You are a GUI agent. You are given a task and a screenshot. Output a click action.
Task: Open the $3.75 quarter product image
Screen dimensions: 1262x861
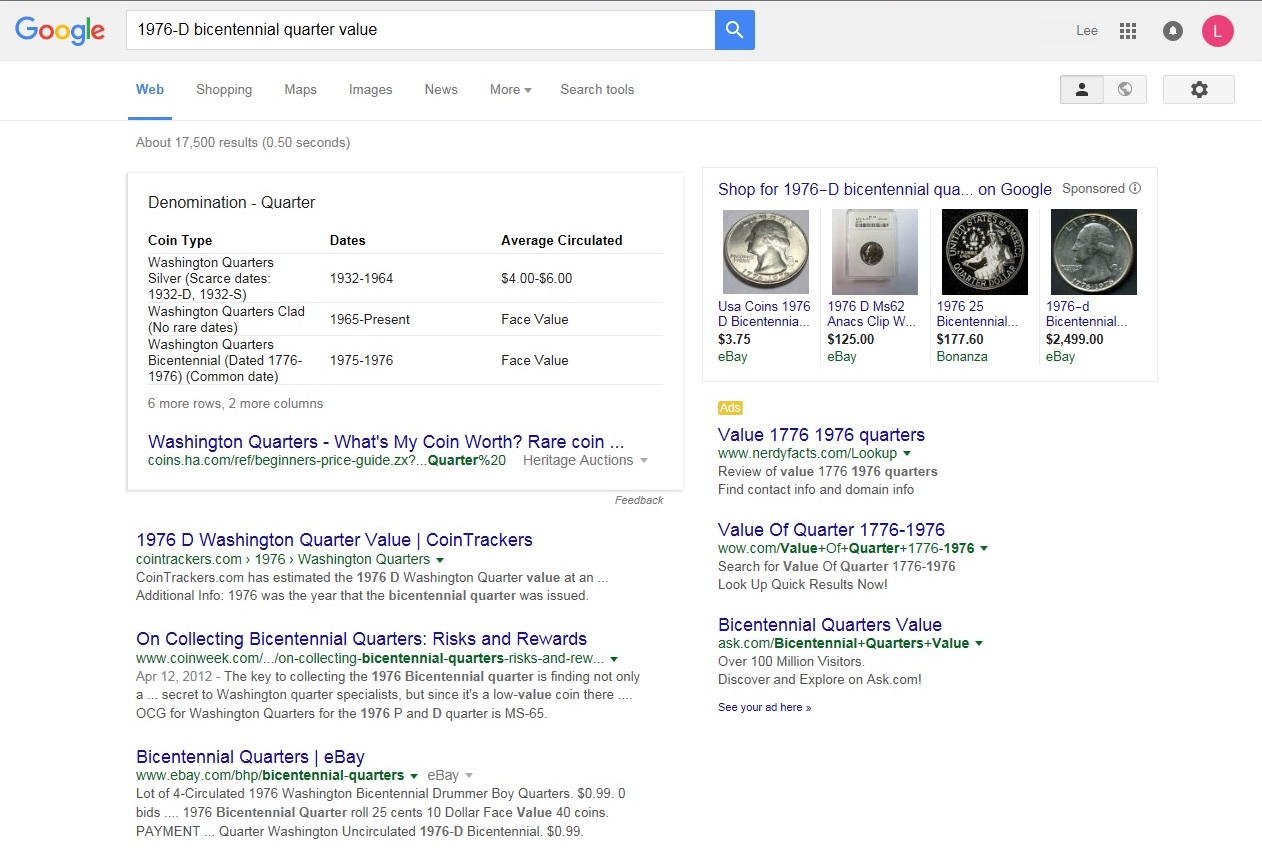tap(766, 251)
